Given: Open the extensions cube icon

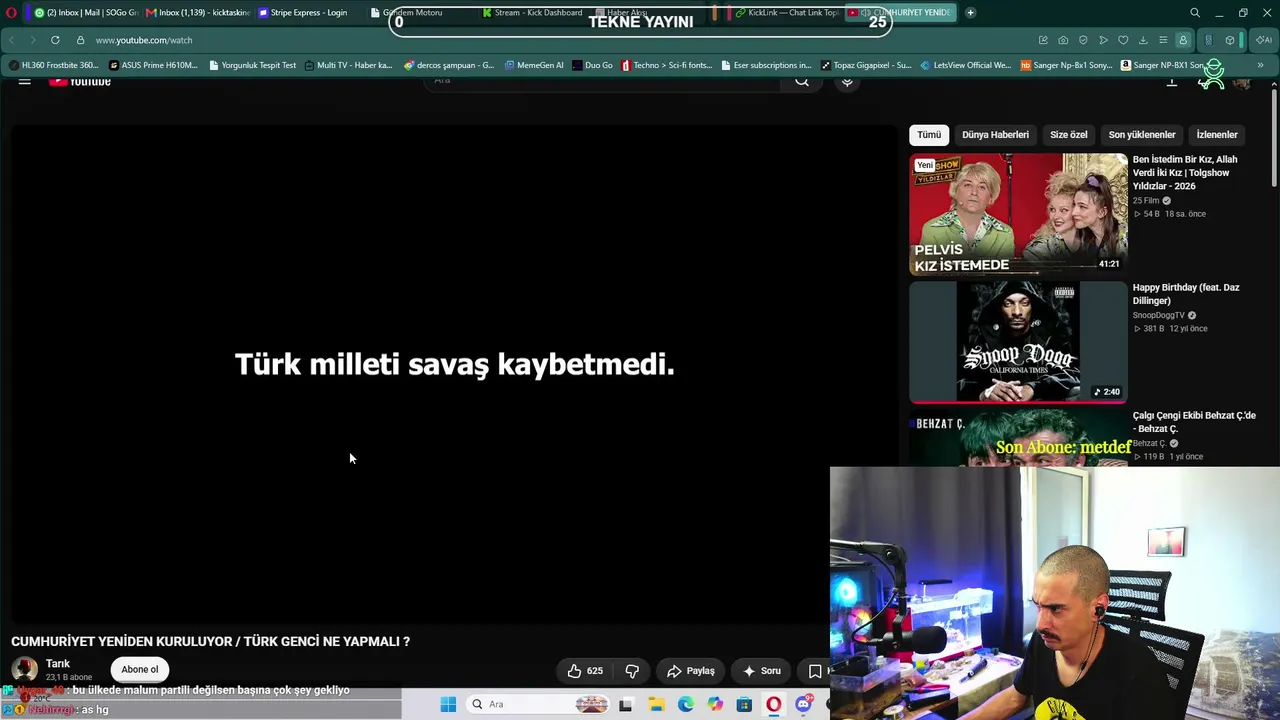Looking at the screenshot, I should click(x=1230, y=40).
